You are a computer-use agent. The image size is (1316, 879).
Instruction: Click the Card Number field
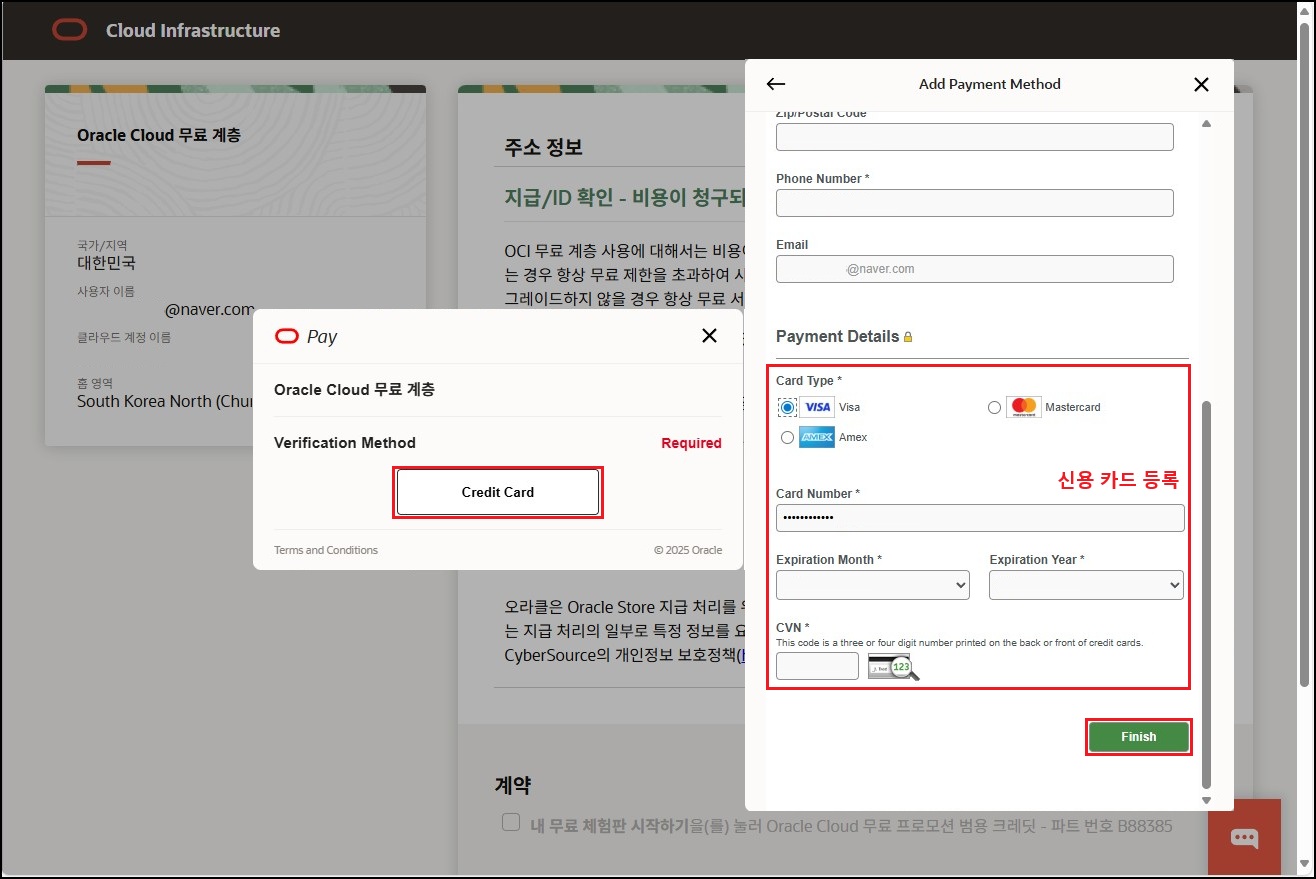980,518
